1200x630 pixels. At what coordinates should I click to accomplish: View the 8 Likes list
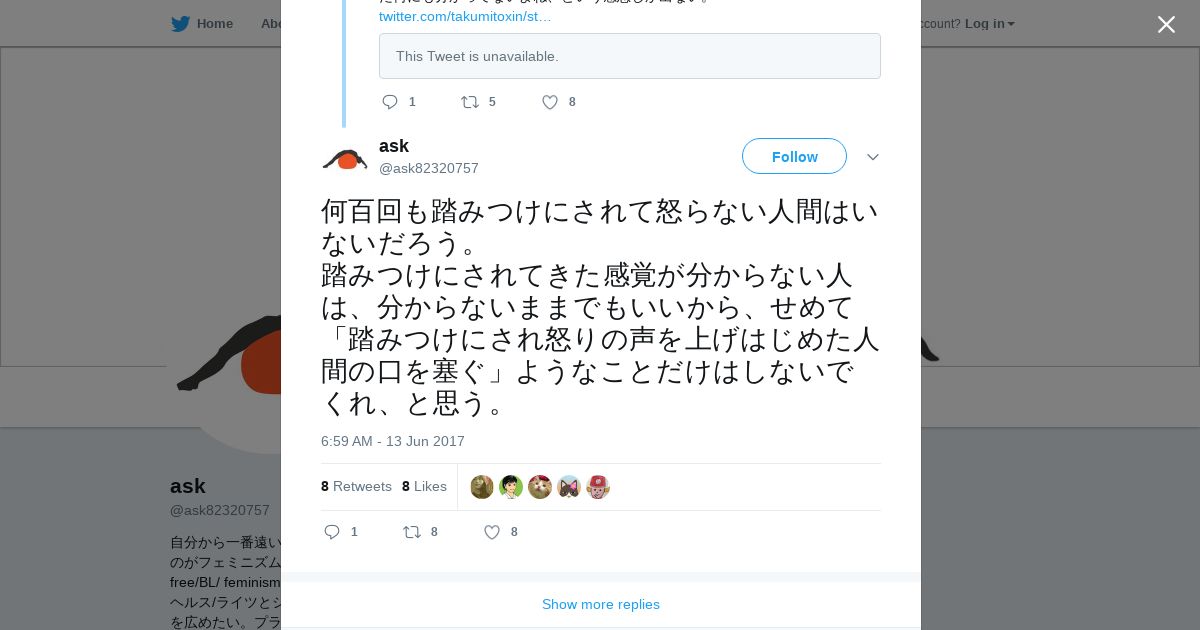pyautogui.click(x=424, y=487)
